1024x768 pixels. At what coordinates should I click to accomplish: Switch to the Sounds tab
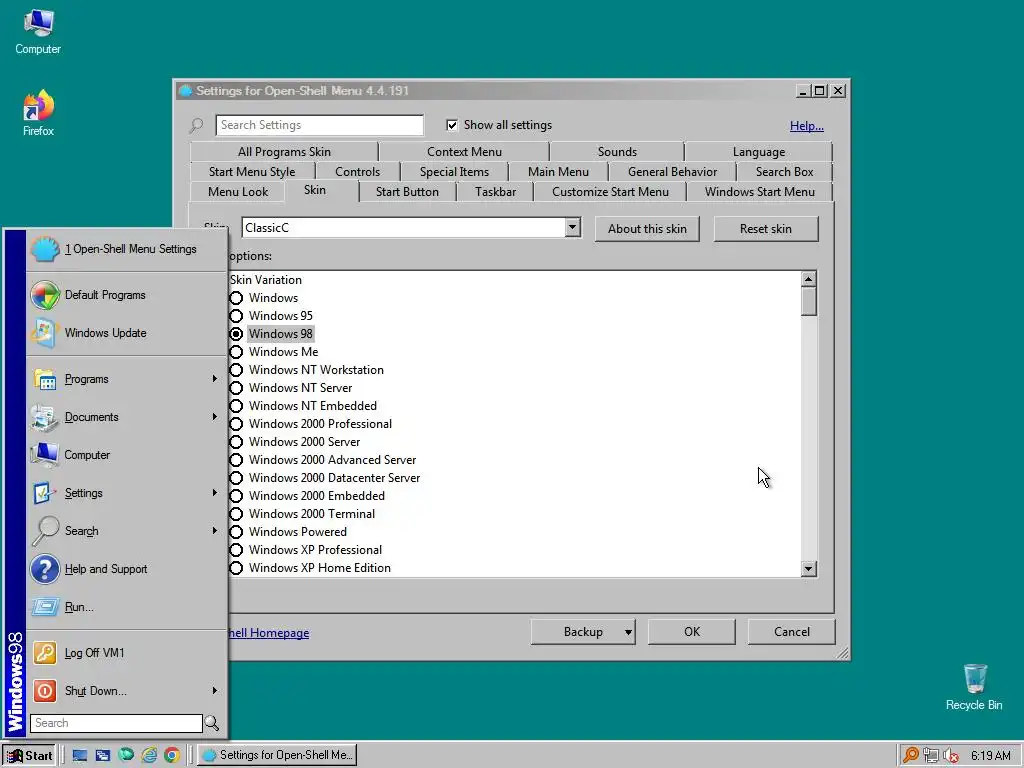[617, 152]
